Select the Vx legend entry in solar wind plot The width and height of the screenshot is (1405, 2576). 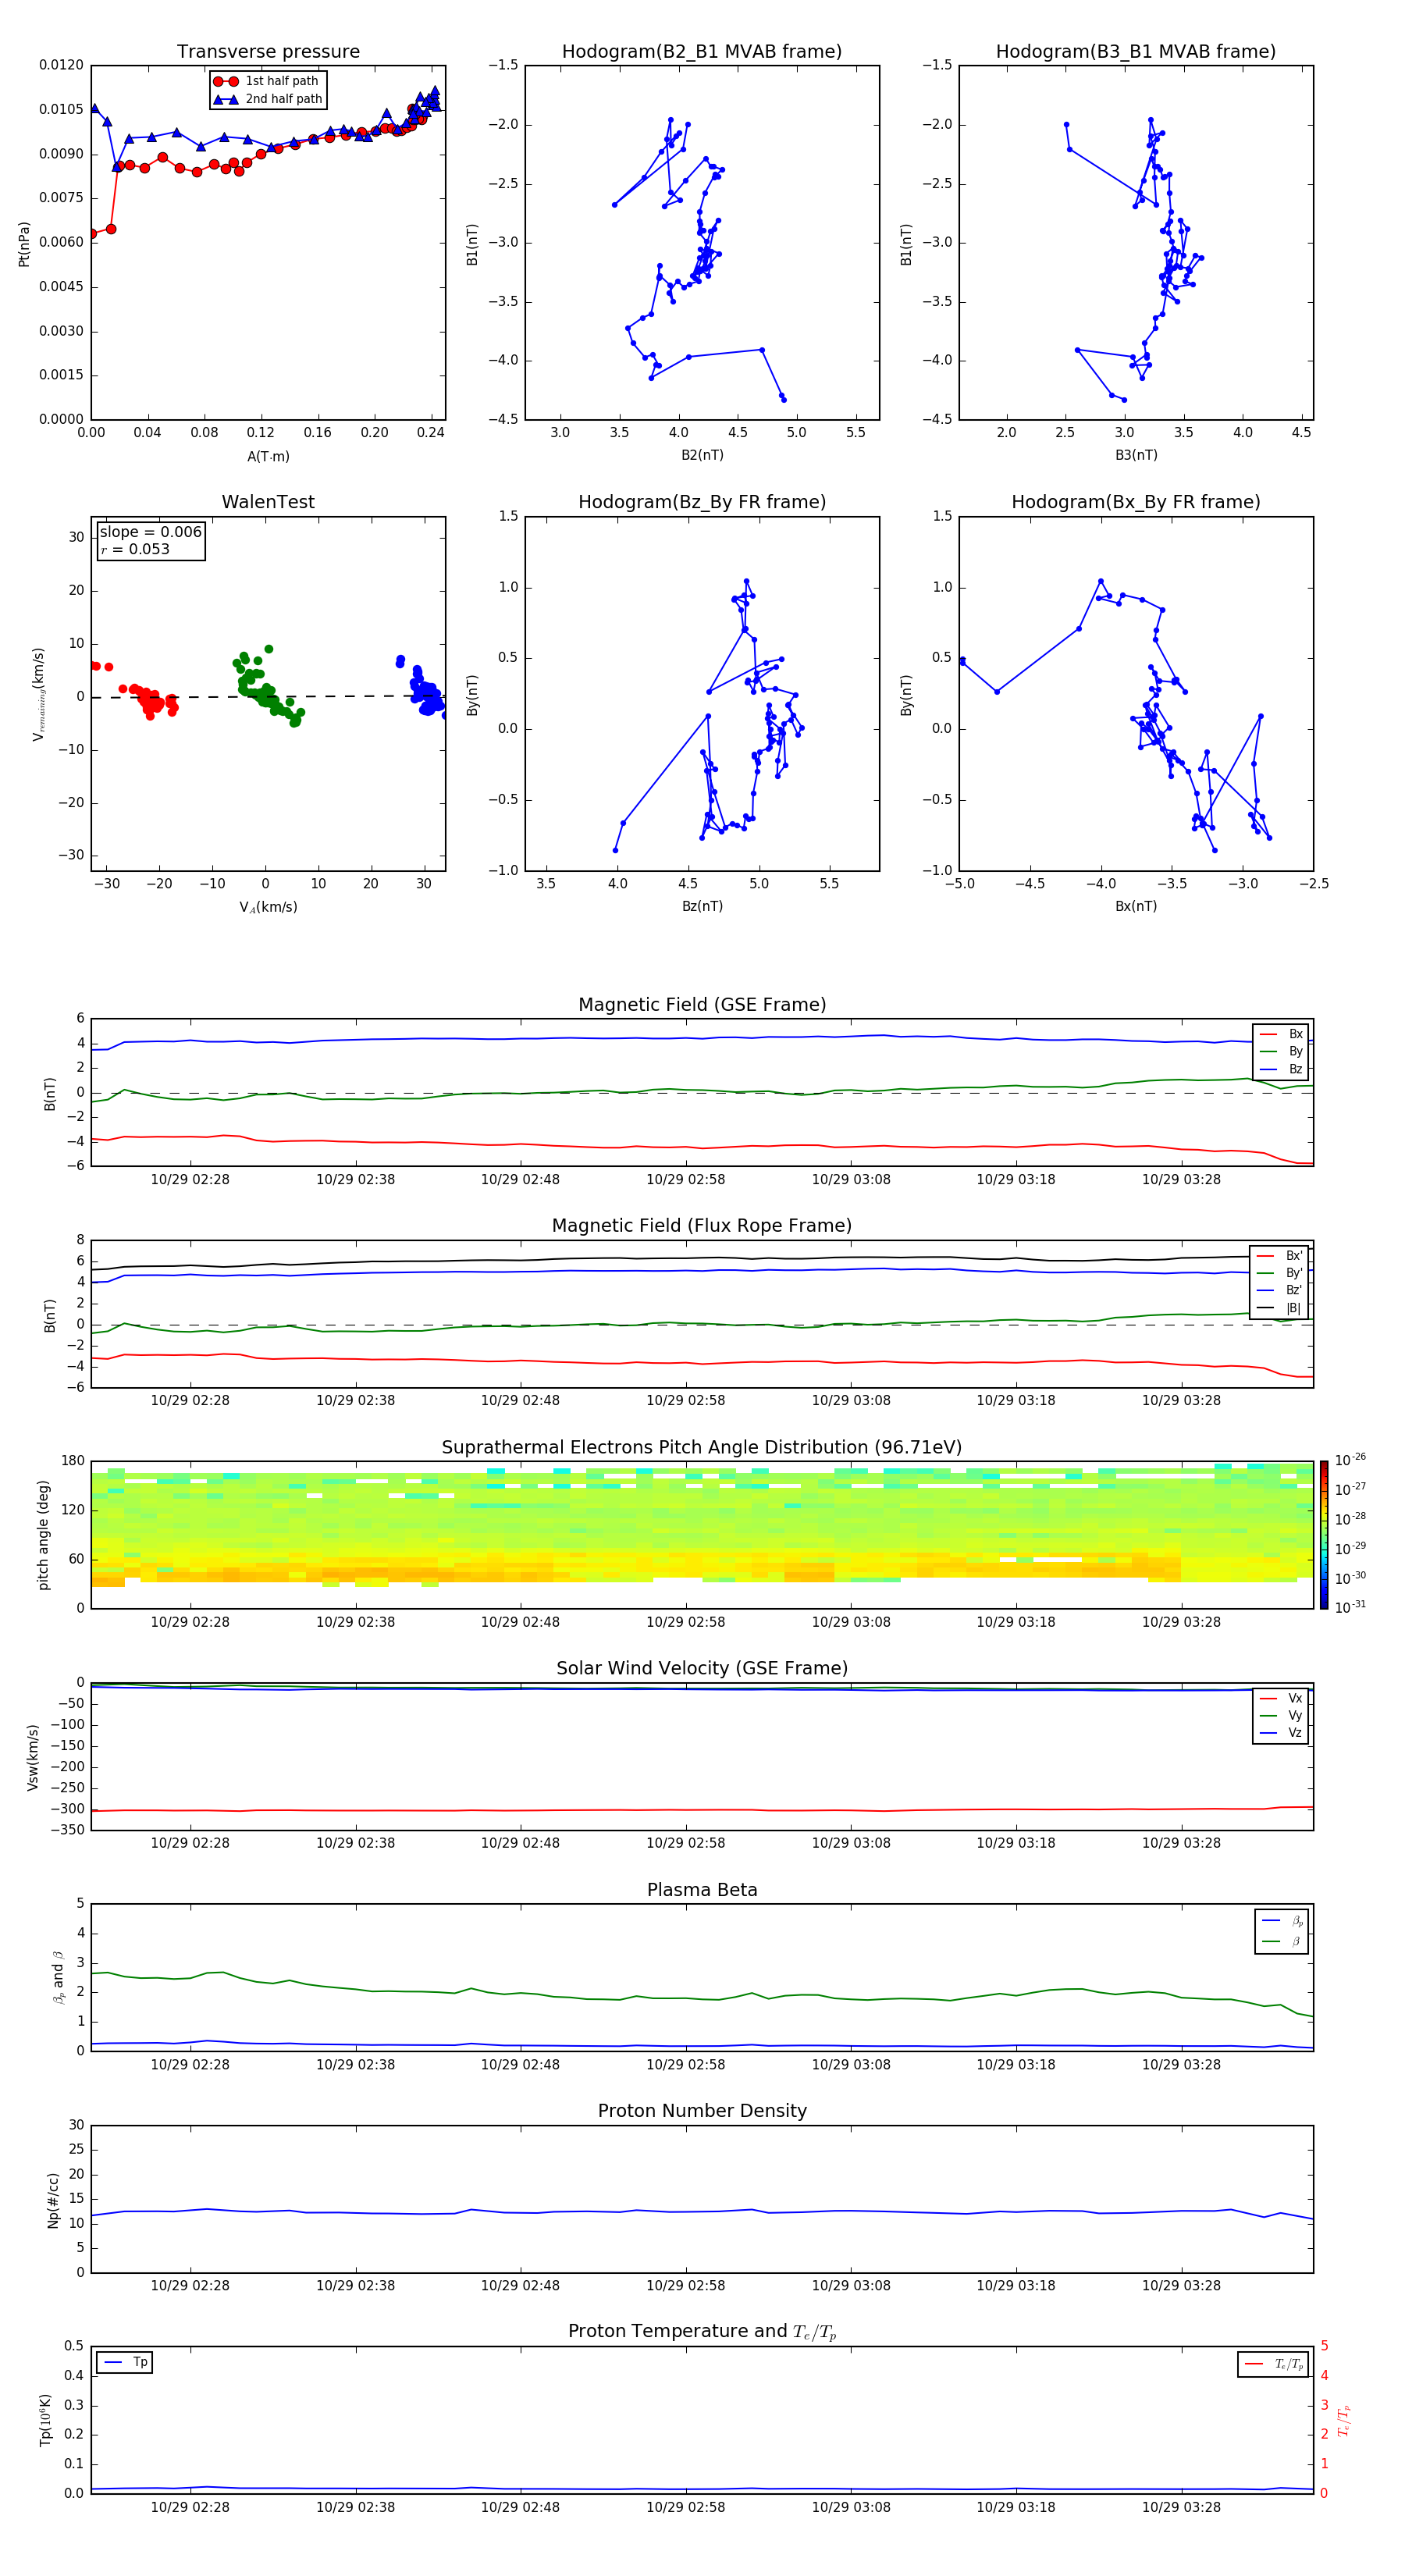click(x=1281, y=1698)
